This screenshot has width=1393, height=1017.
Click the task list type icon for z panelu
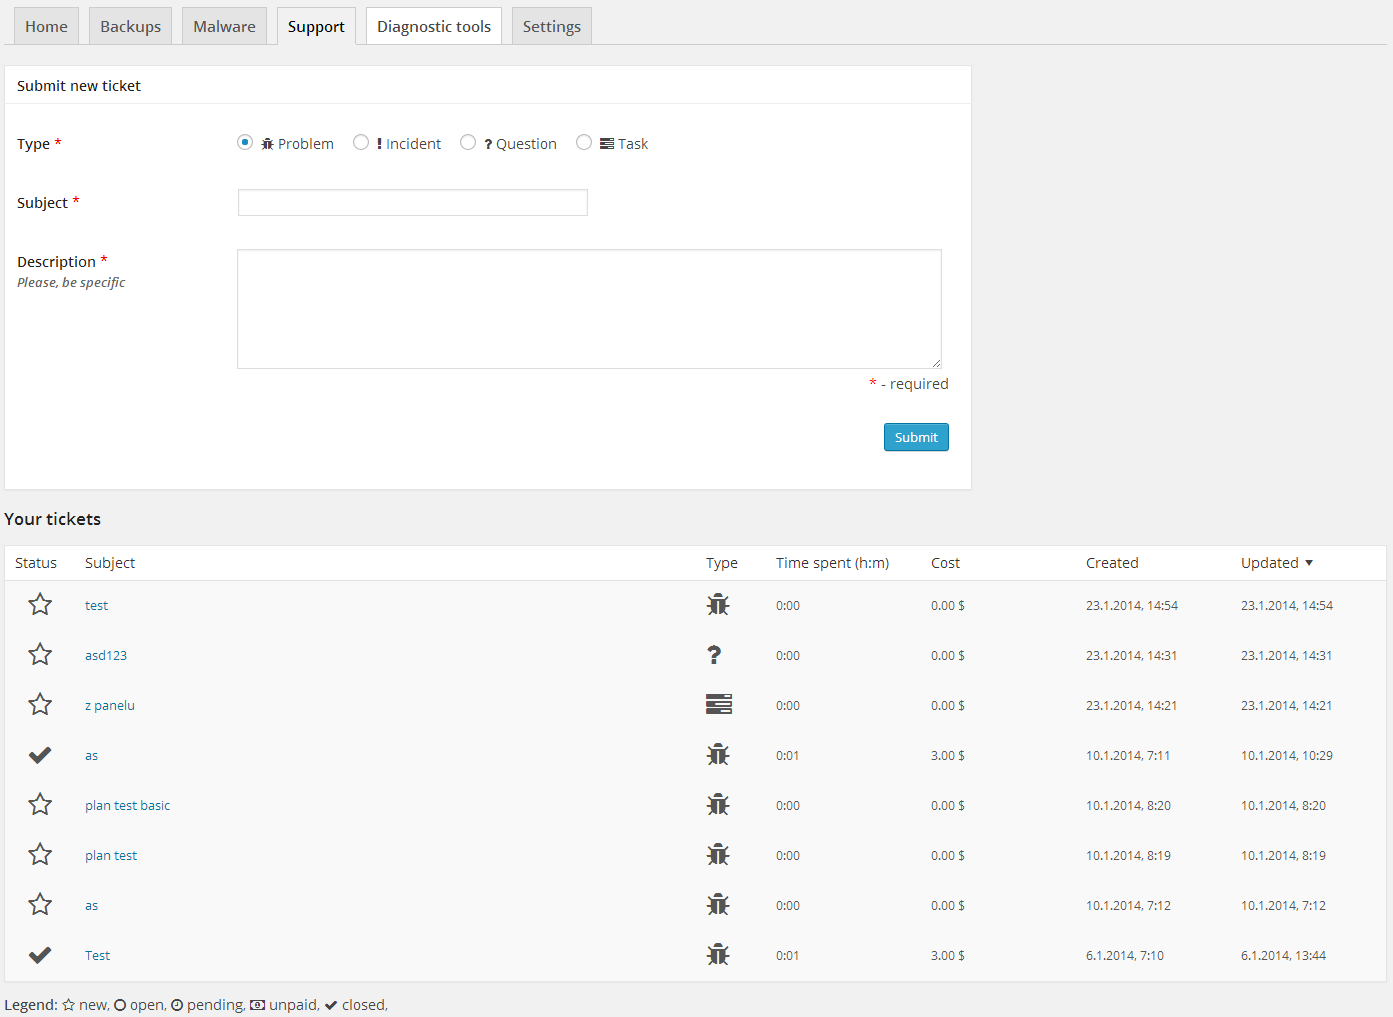point(719,704)
